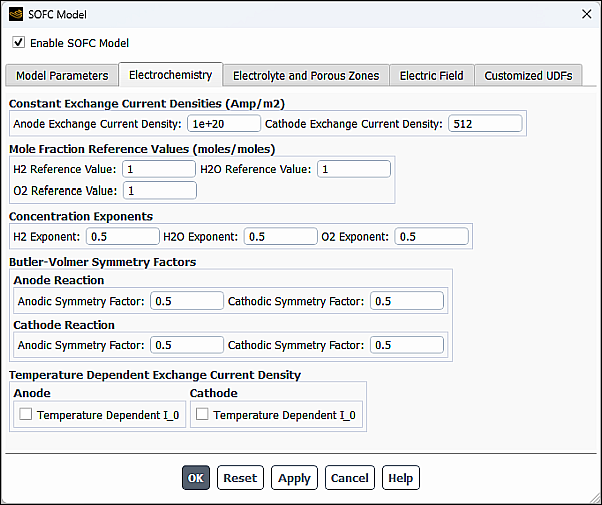Viewport: 602px width, 505px height.
Task: Select the H2O Exponent input field
Action: coord(279,237)
